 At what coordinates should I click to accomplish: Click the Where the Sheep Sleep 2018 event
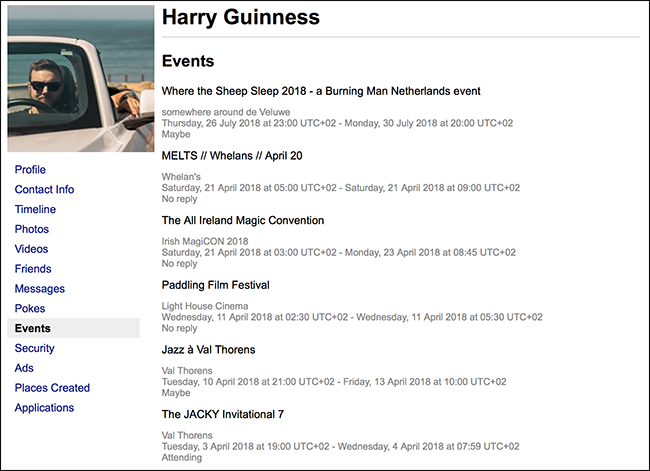pos(321,91)
